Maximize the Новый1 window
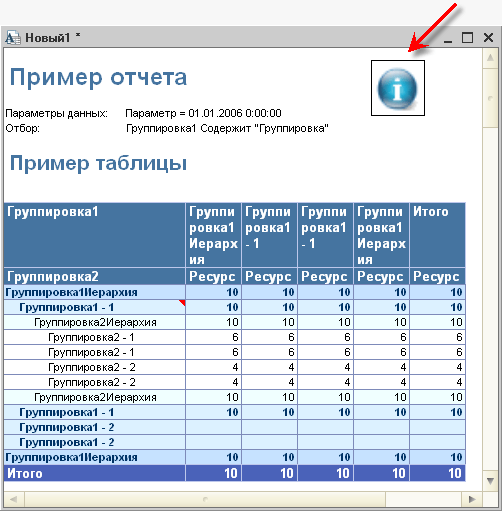Image resolution: width=502 pixels, height=511 pixels. 467,37
